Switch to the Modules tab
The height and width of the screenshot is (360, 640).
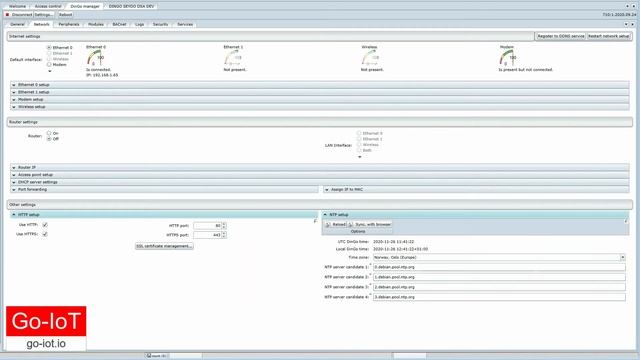(96, 24)
